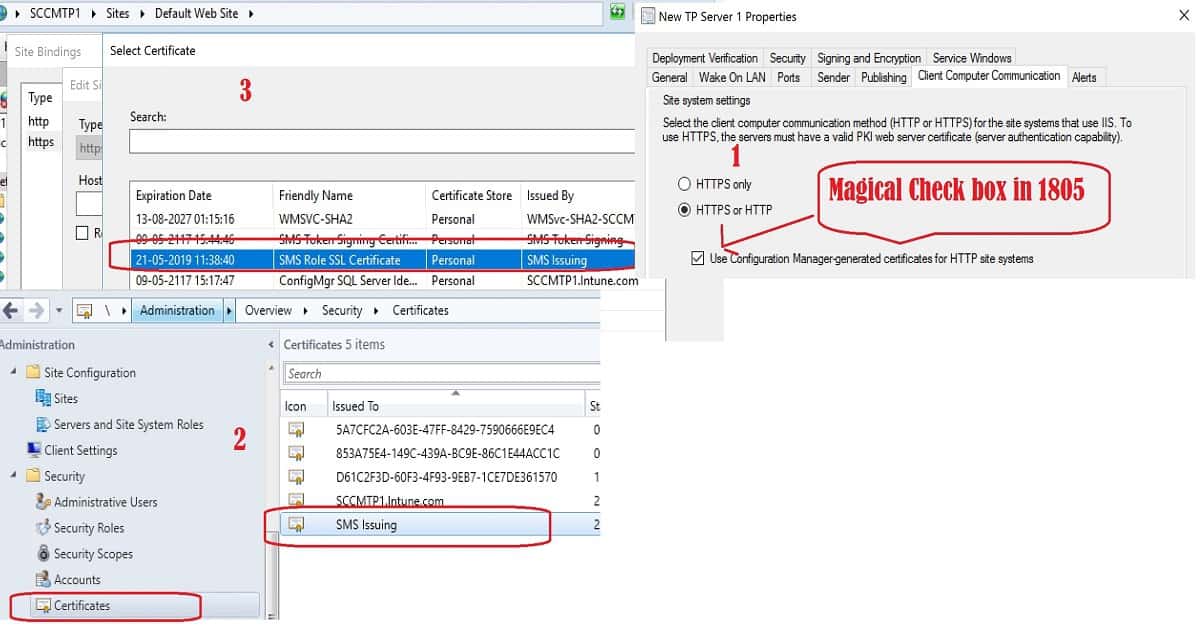The height and width of the screenshot is (630, 1200).
Task: Collapse the Site Configuration tree node
Action: click(x=14, y=372)
